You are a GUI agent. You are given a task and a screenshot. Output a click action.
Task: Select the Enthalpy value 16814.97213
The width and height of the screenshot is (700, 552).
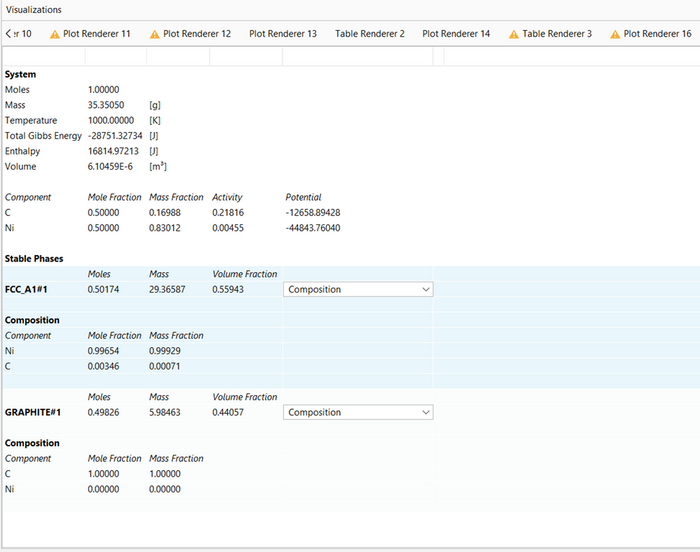click(112, 151)
